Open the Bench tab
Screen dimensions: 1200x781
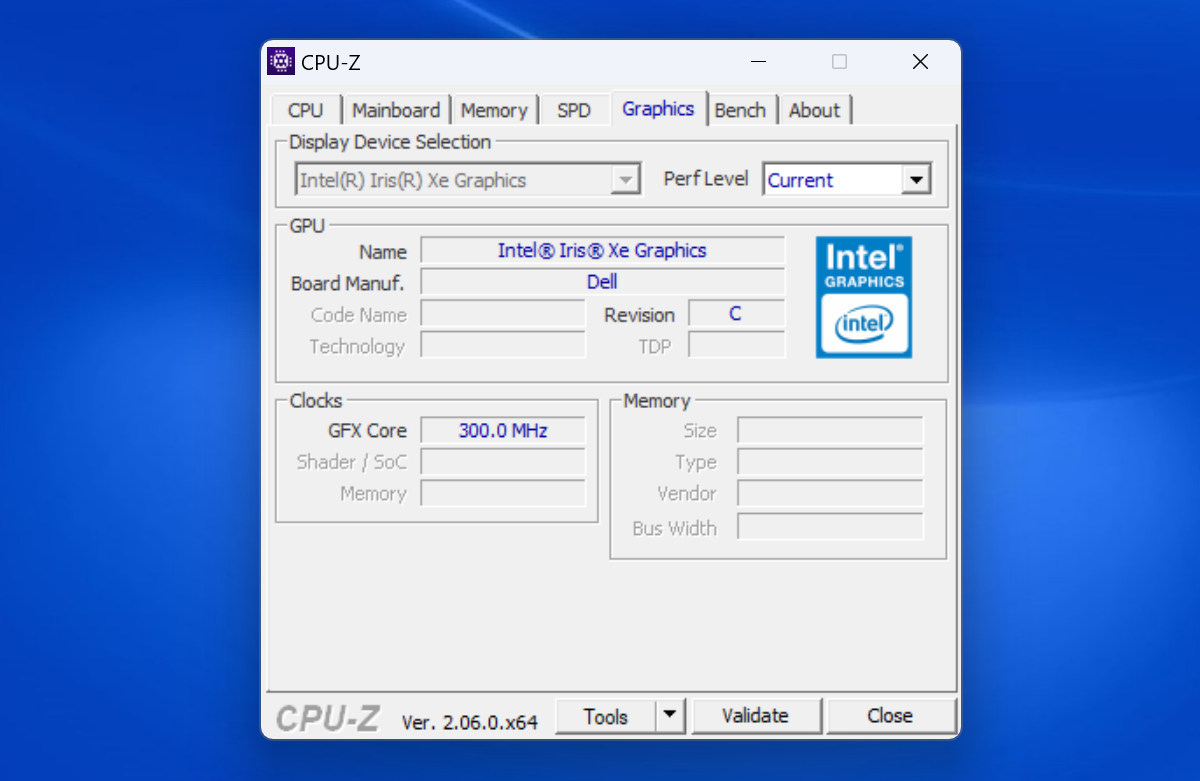740,110
